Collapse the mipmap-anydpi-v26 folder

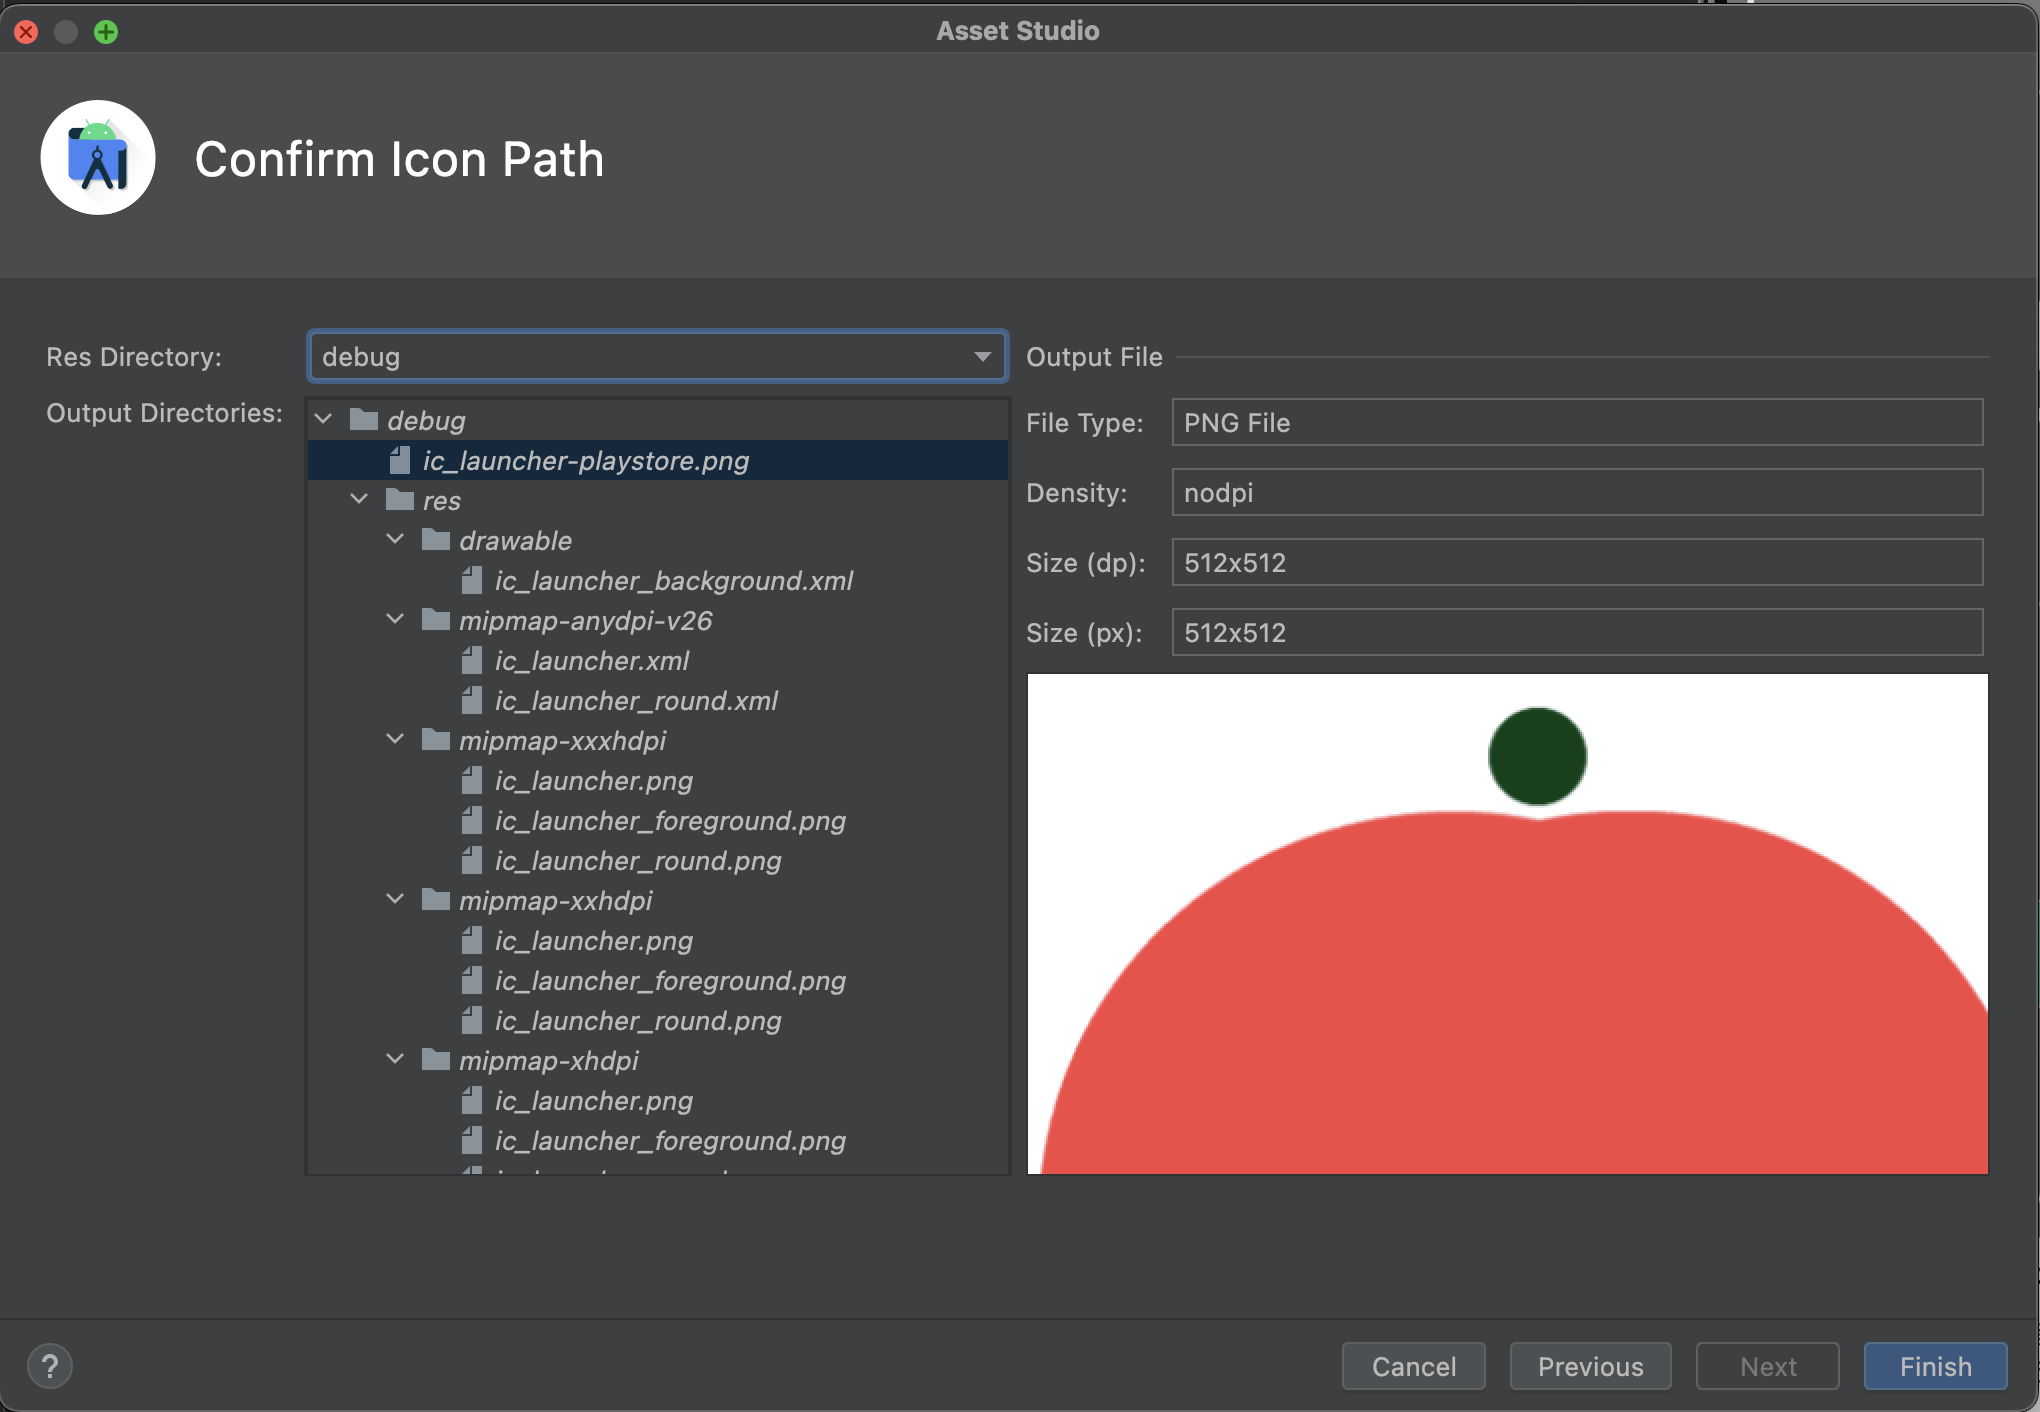point(395,620)
